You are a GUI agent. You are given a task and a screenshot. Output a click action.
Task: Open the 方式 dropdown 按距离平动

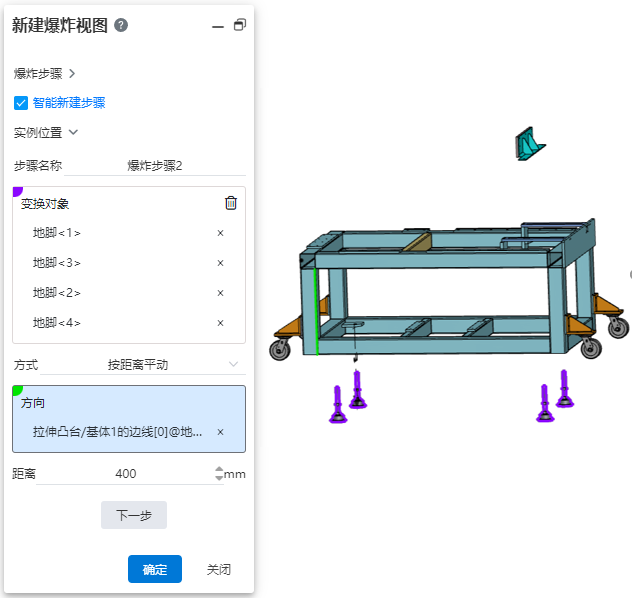143,365
